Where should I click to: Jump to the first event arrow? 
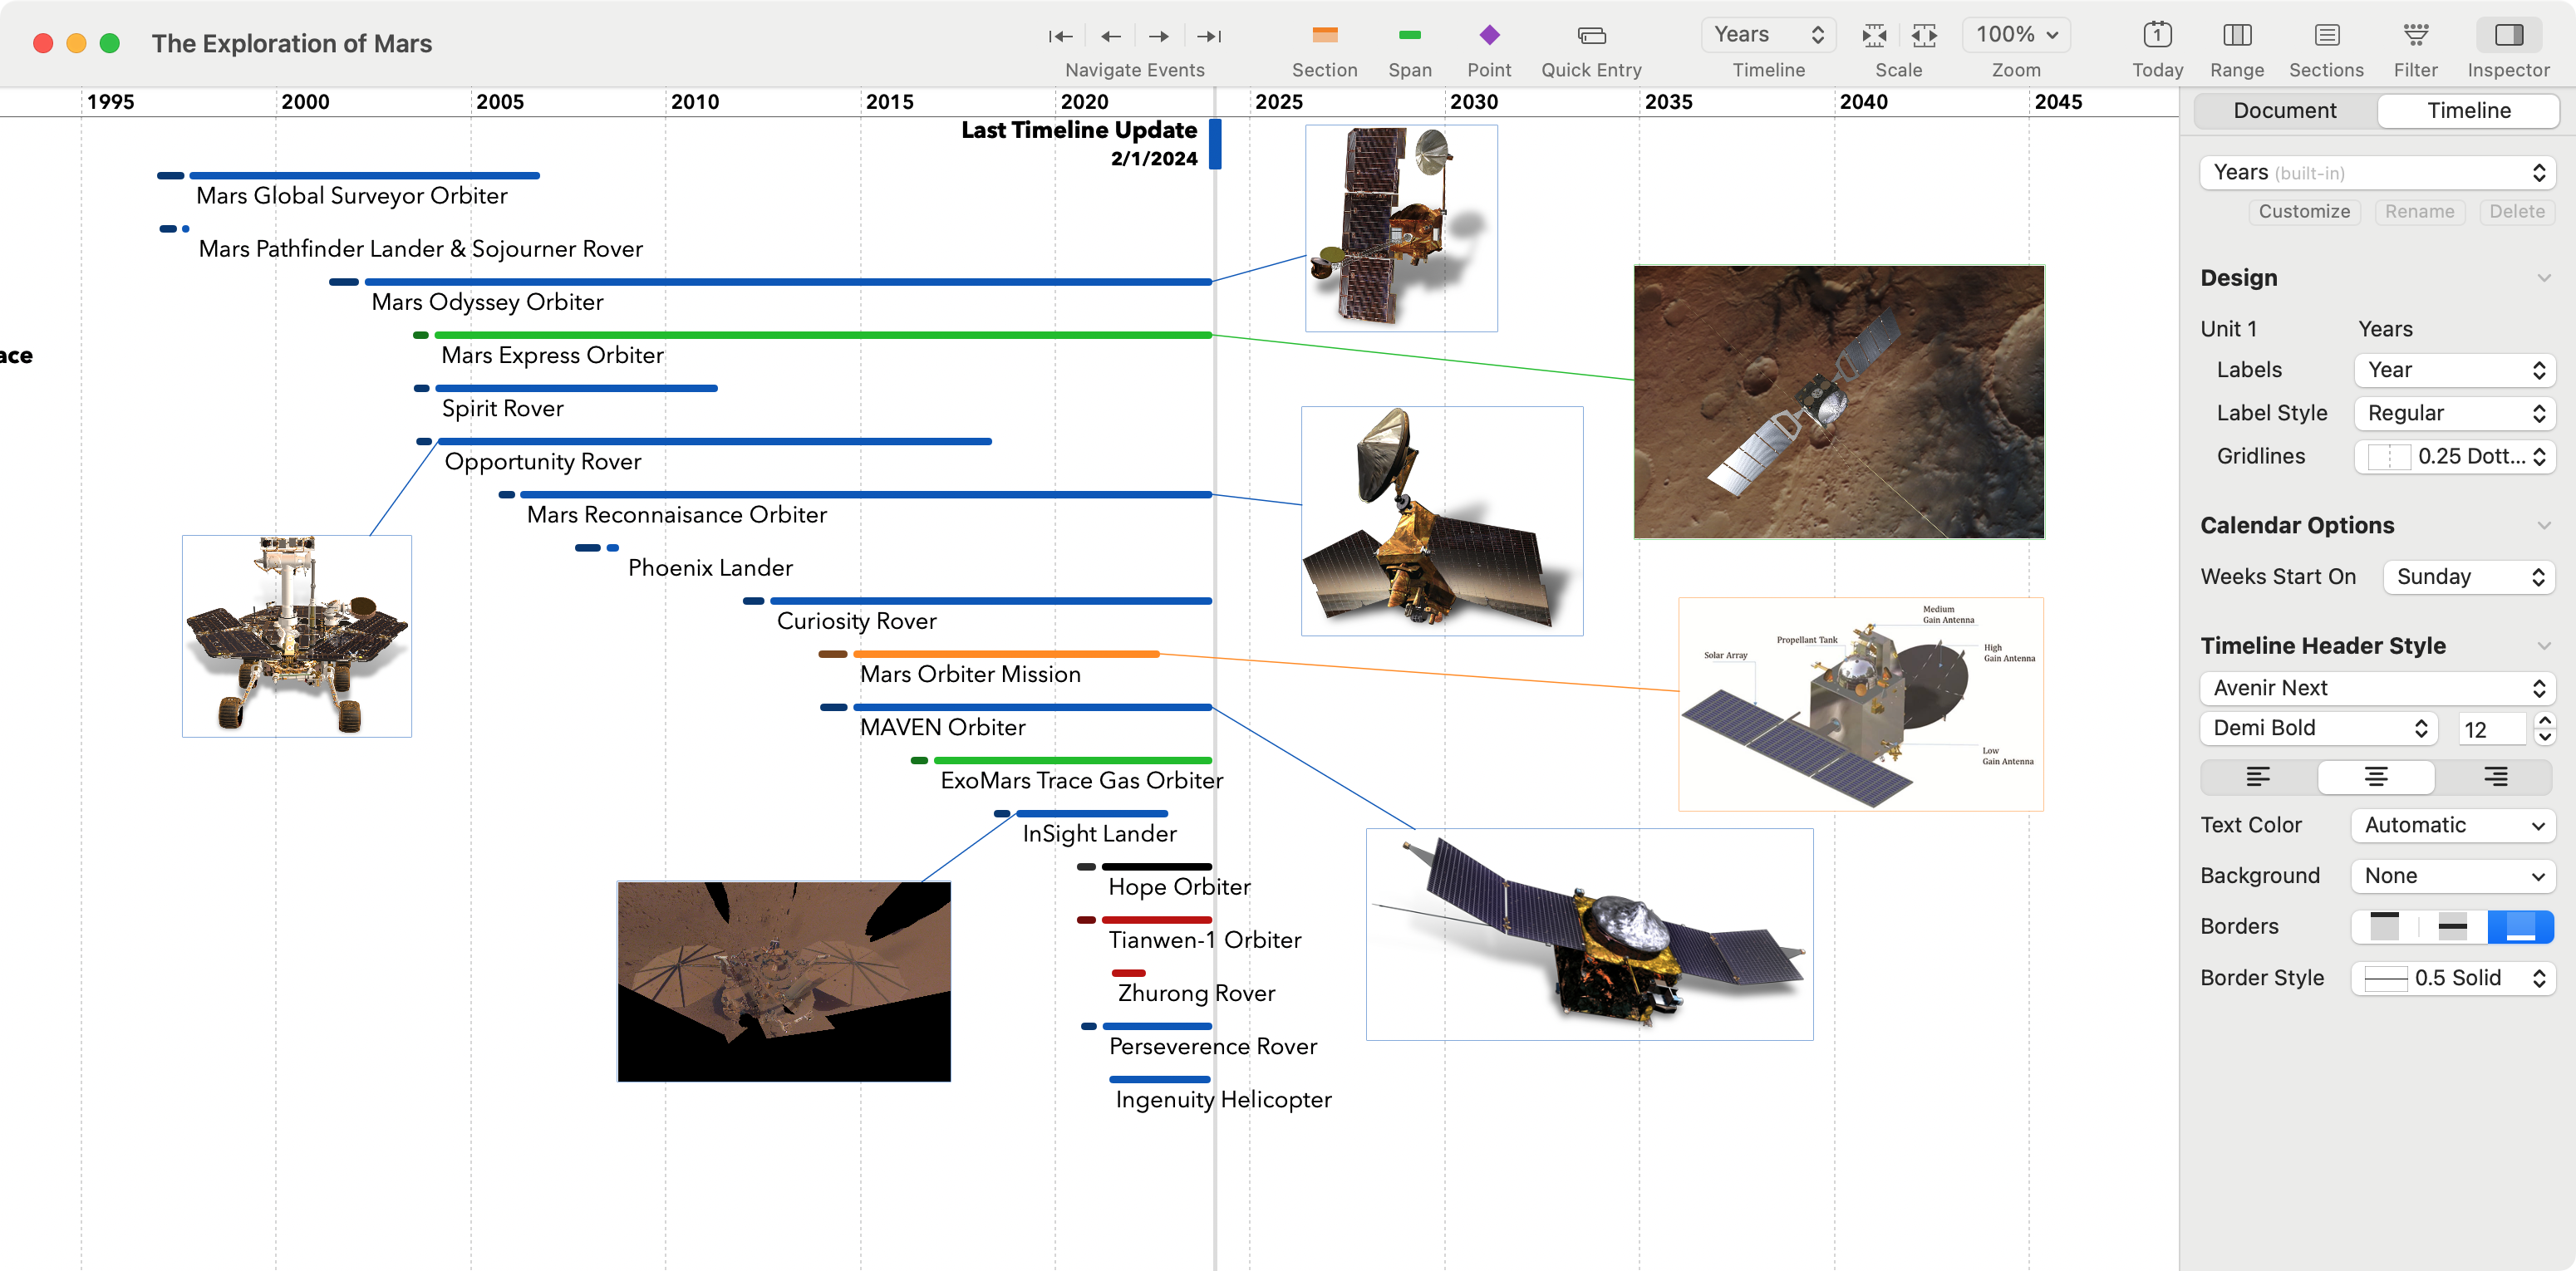point(1060,36)
